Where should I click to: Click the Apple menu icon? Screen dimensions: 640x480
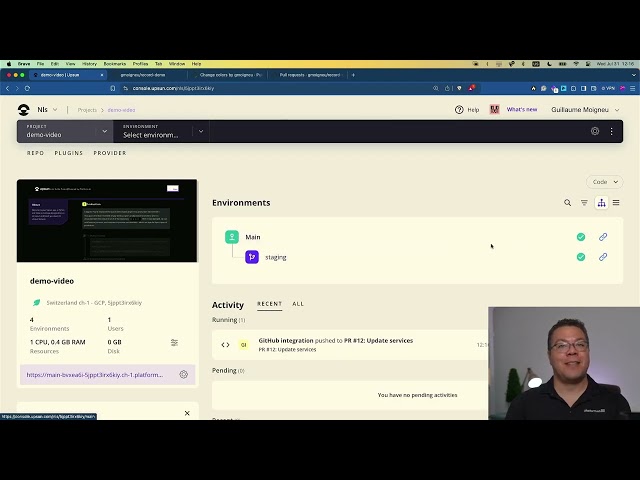[x=9, y=64]
